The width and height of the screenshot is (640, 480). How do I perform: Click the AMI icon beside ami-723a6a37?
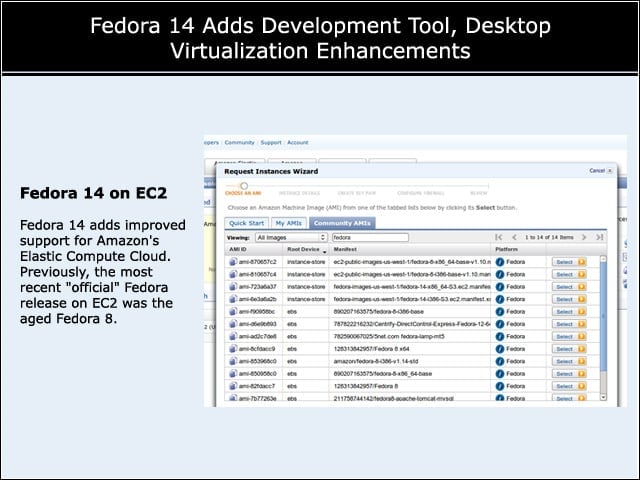(233, 287)
